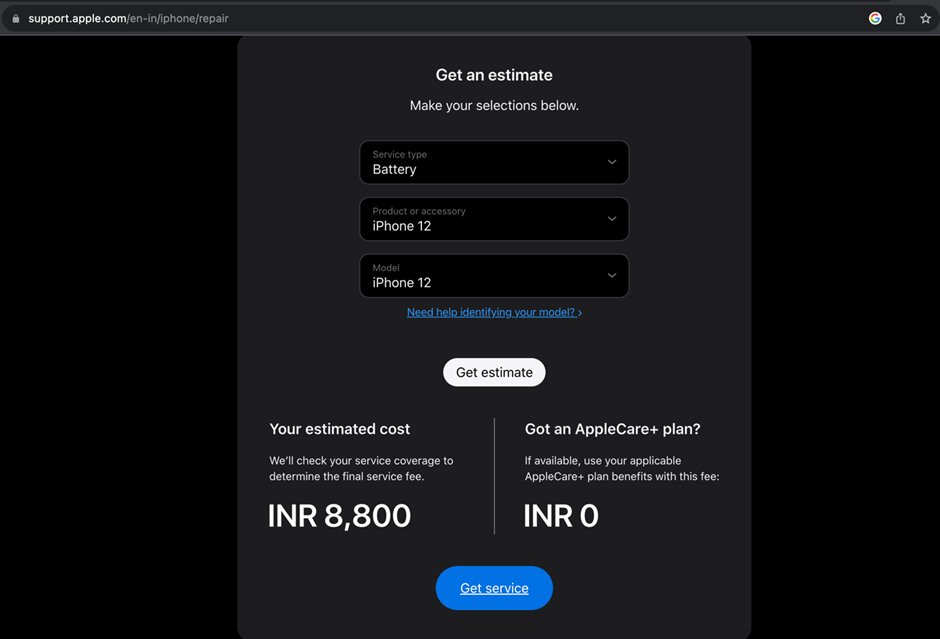Click the padlock site security icon
The height and width of the screenshot is (639, 940).
[x=16, y=19]
